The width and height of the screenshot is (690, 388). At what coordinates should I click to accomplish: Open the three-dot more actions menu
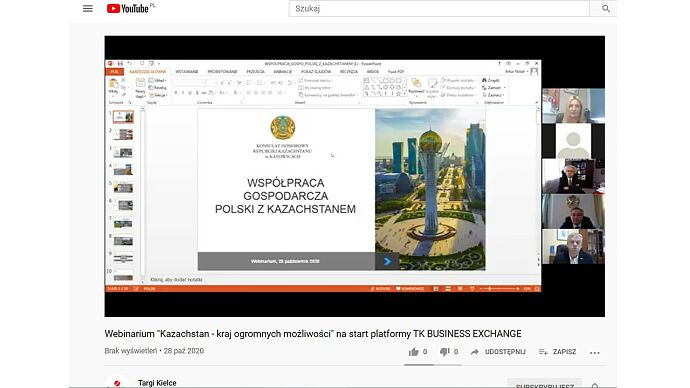tap(595, 352)
